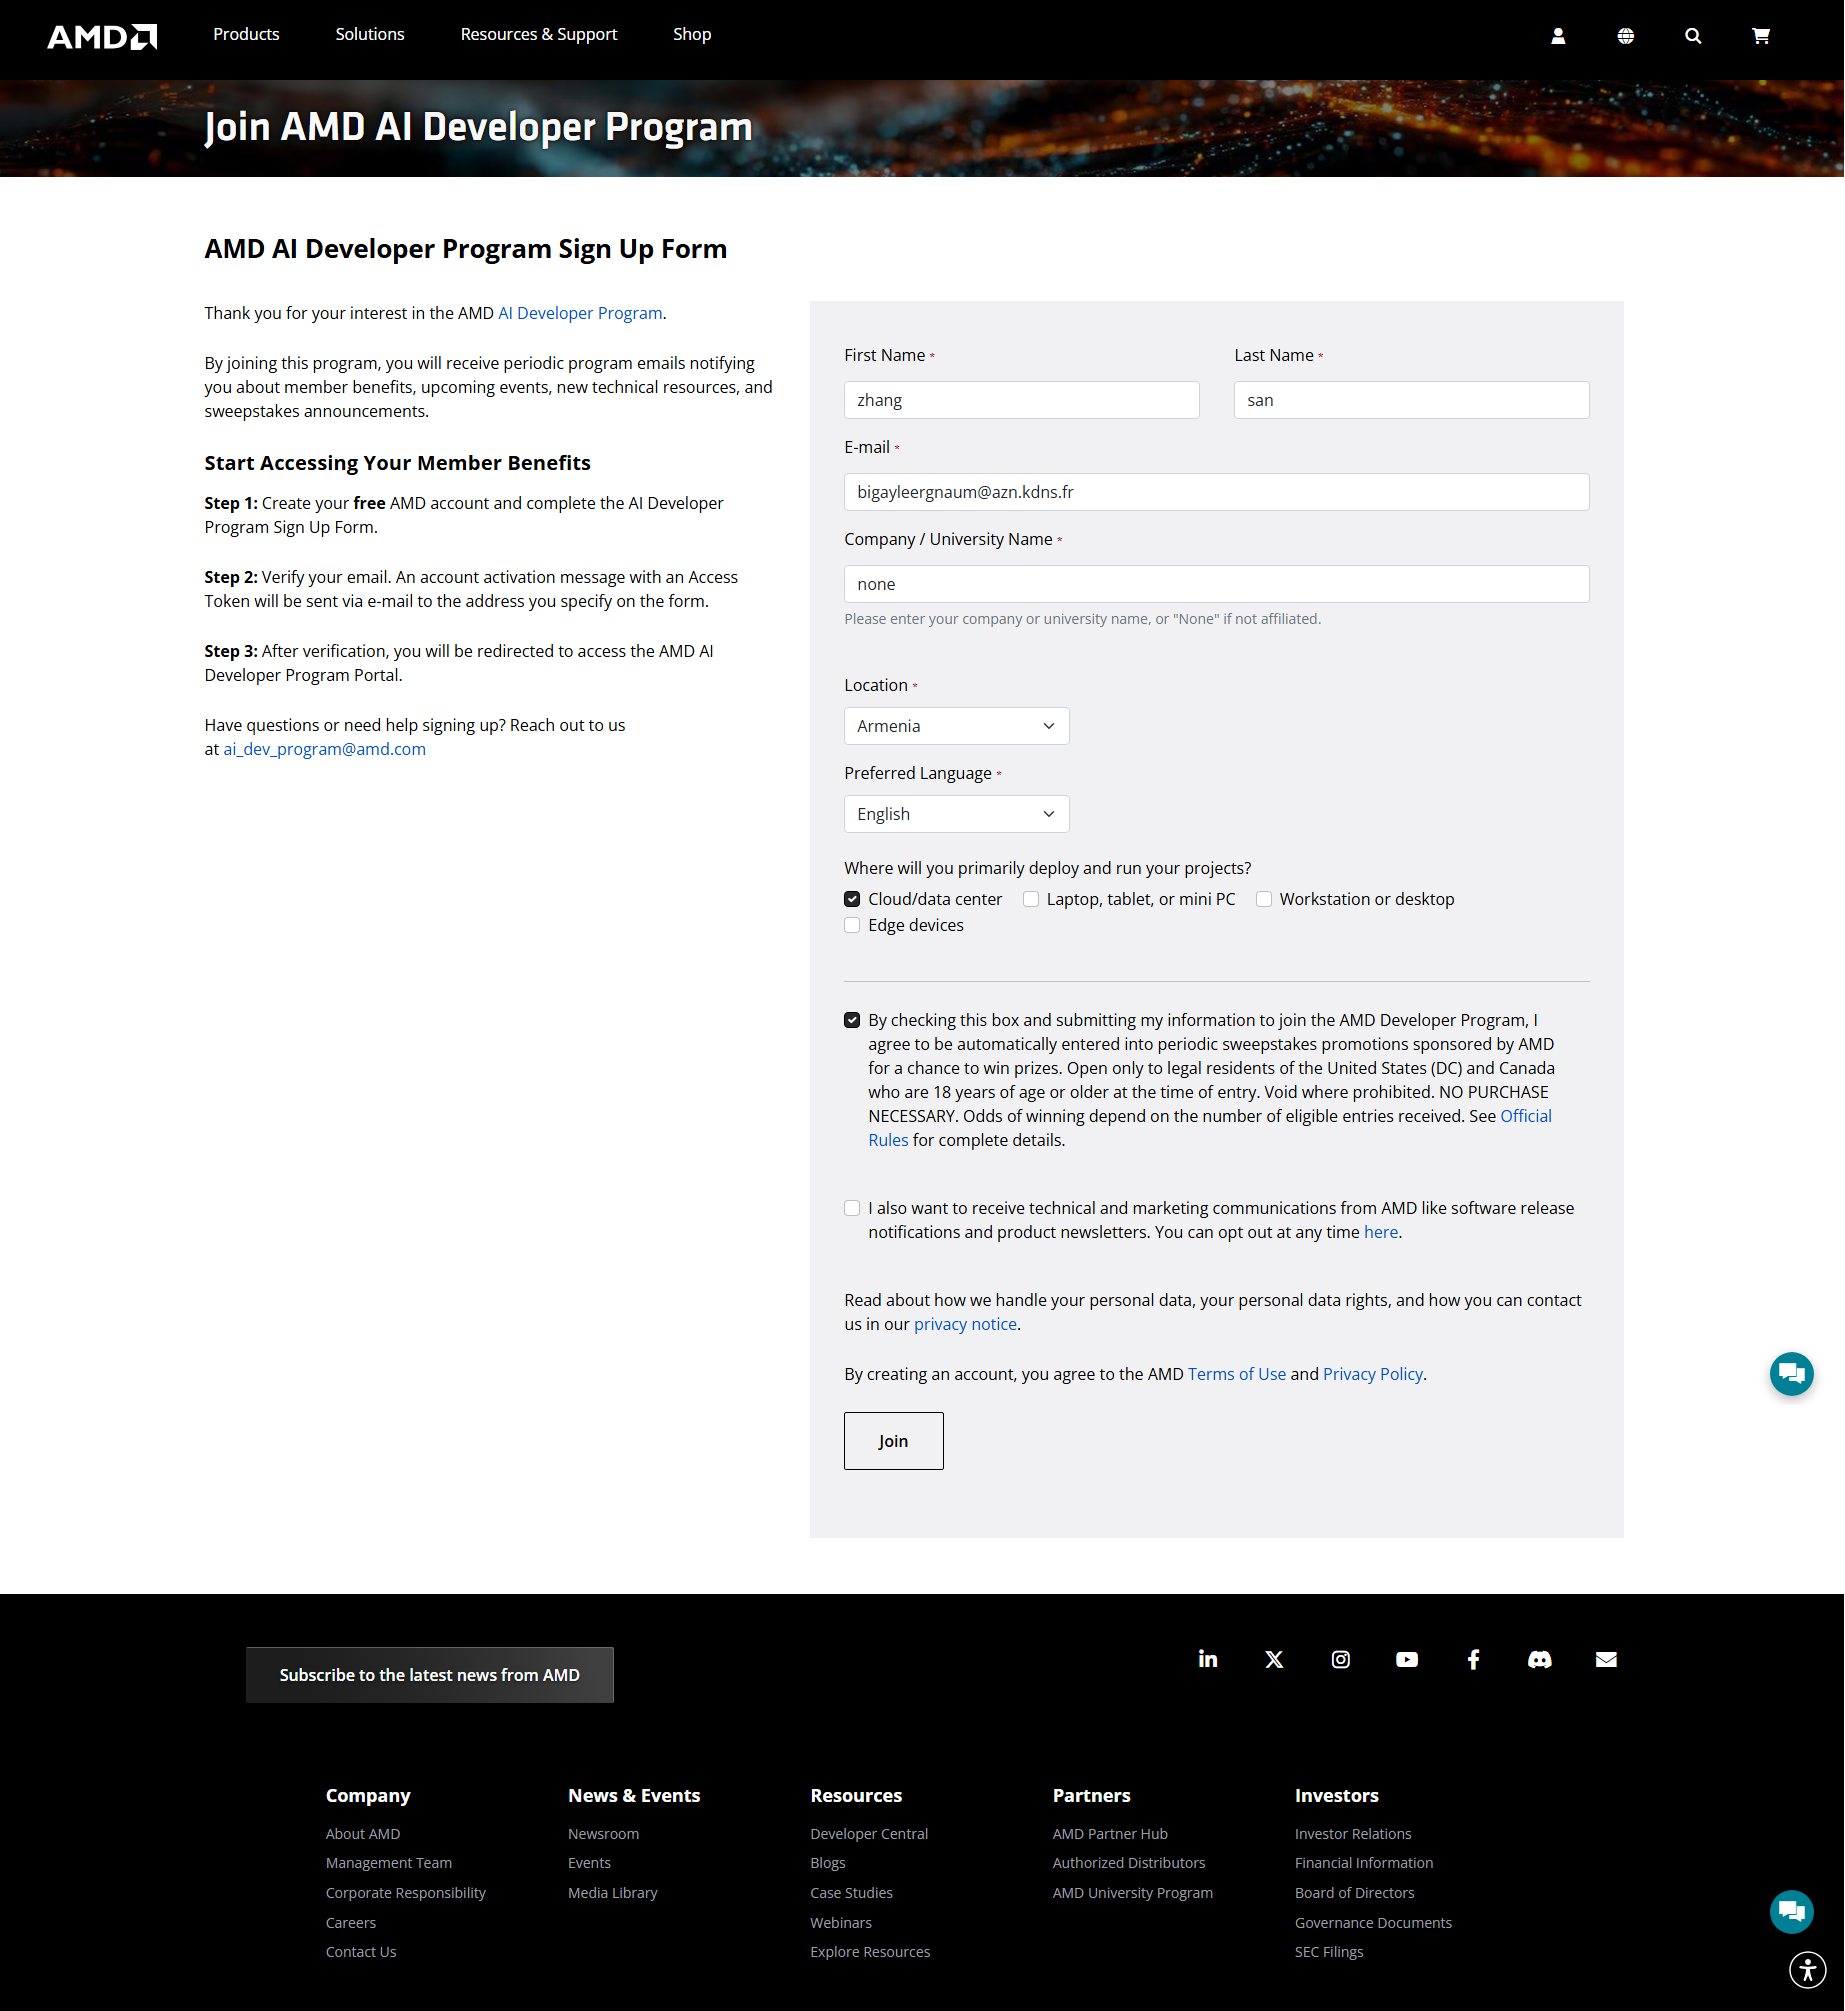Open the Events footer link

point(590,1863)
